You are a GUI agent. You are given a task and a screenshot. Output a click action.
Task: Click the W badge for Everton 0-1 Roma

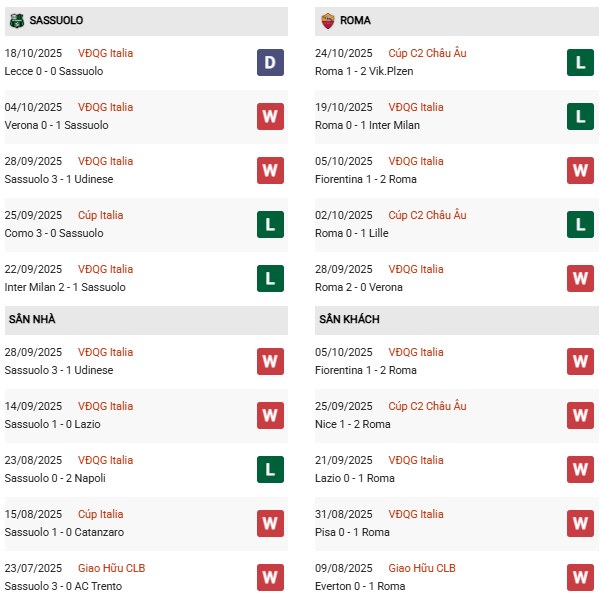pyautogui.click(x=580, y=578)
